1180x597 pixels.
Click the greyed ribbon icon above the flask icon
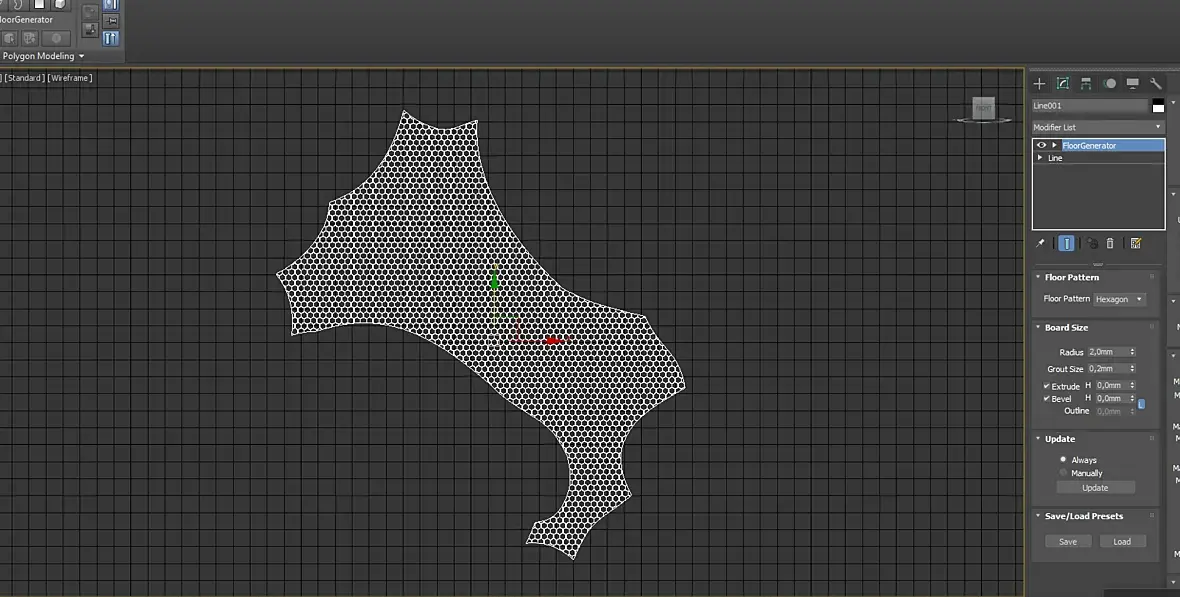coord(90,11)
